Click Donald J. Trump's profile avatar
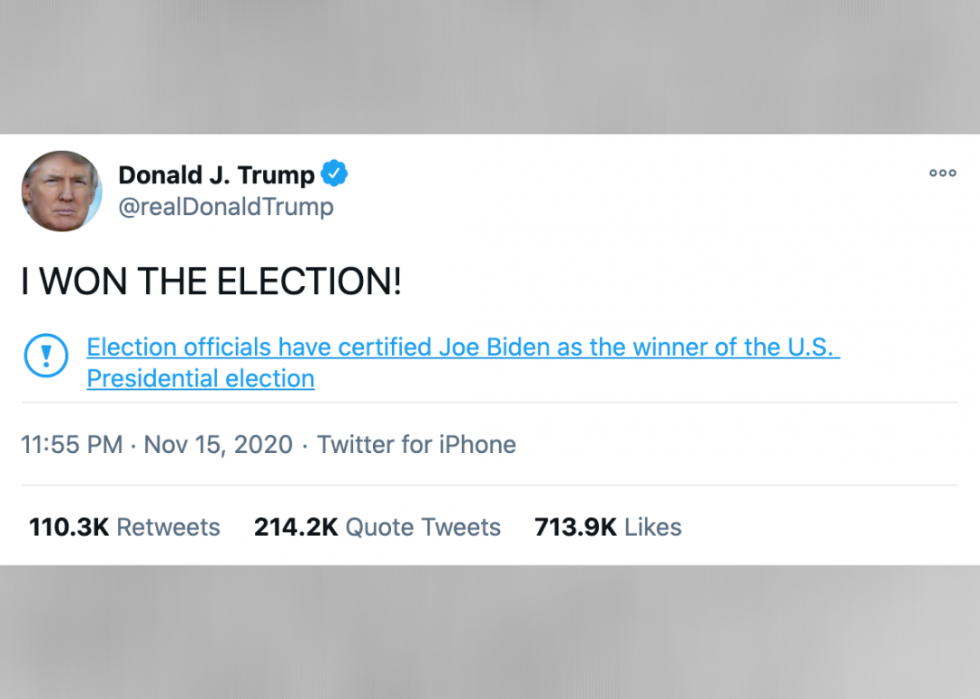This screenshot has width=980, height=699. 62,190
